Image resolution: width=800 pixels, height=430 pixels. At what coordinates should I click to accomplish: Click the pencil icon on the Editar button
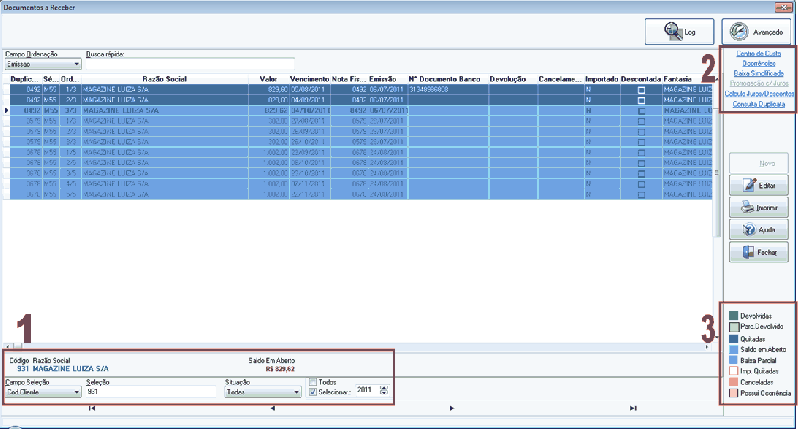[749, 185]
